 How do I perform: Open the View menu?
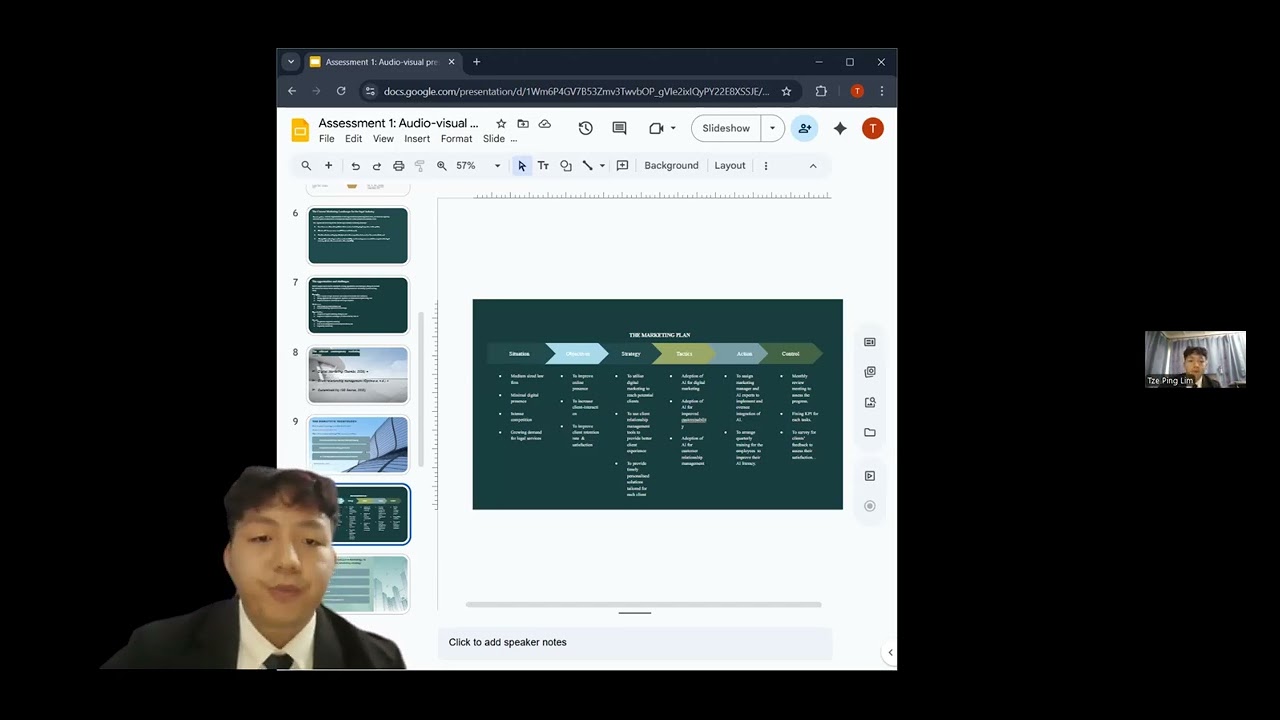[383, 139]
